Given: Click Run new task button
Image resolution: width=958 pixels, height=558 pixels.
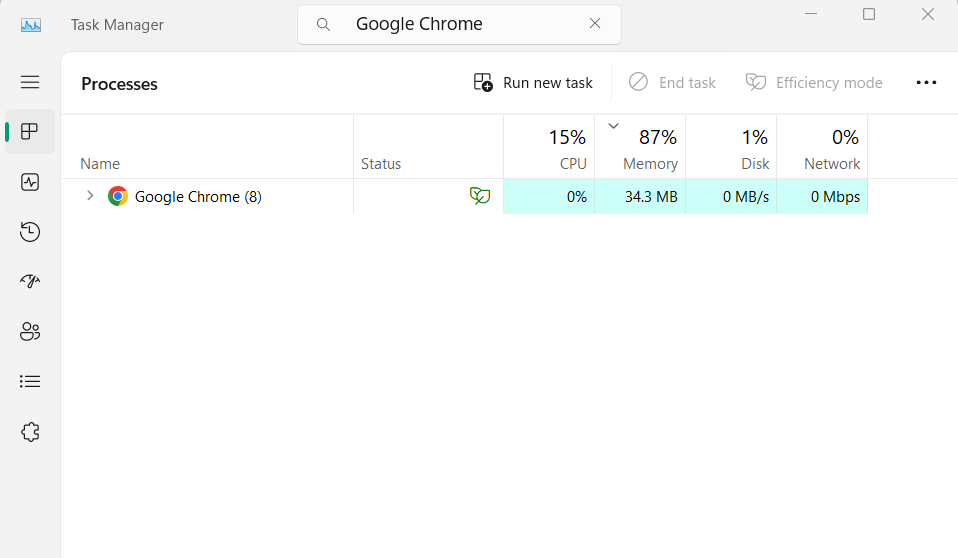Looking at the screenshot, I should [x=533, y=83].
